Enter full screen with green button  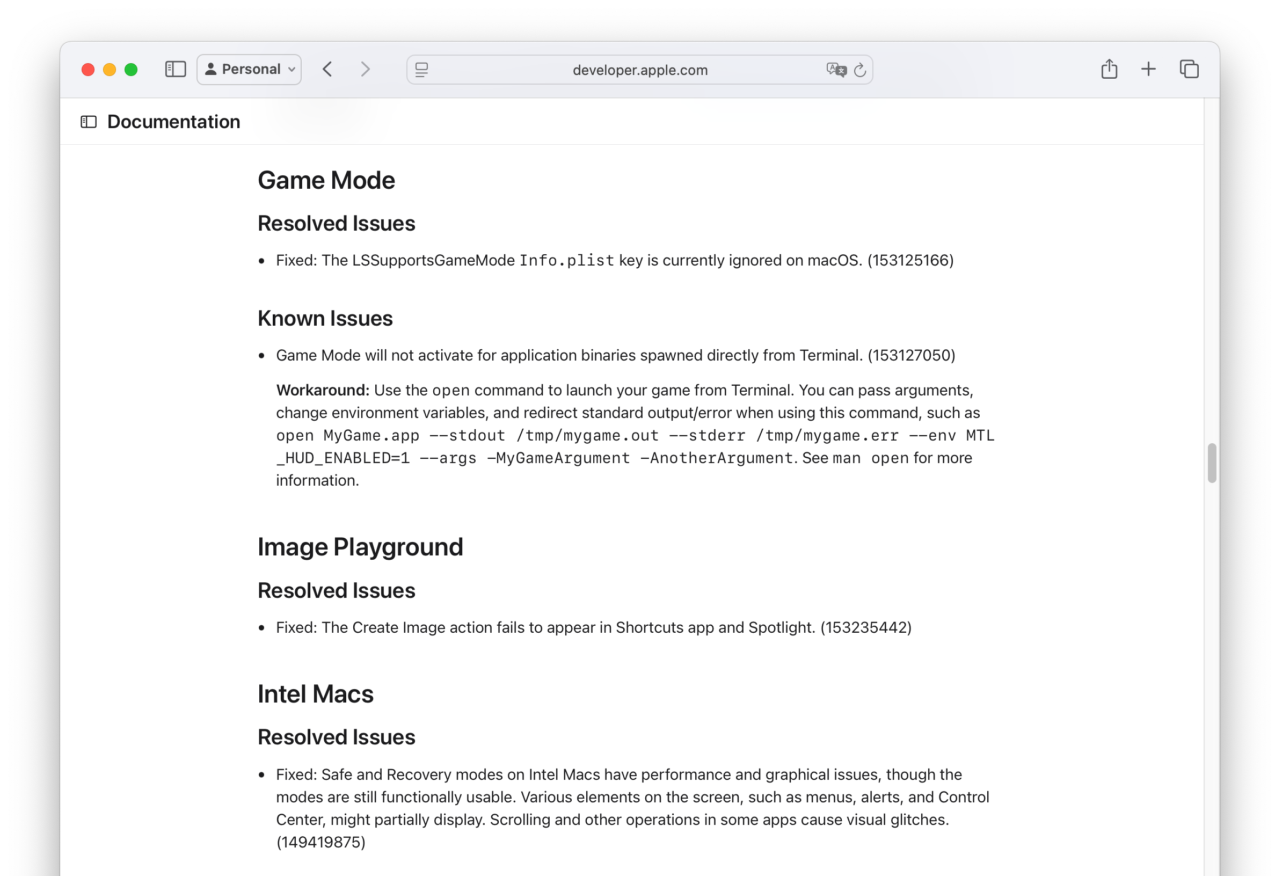[131, 69]
